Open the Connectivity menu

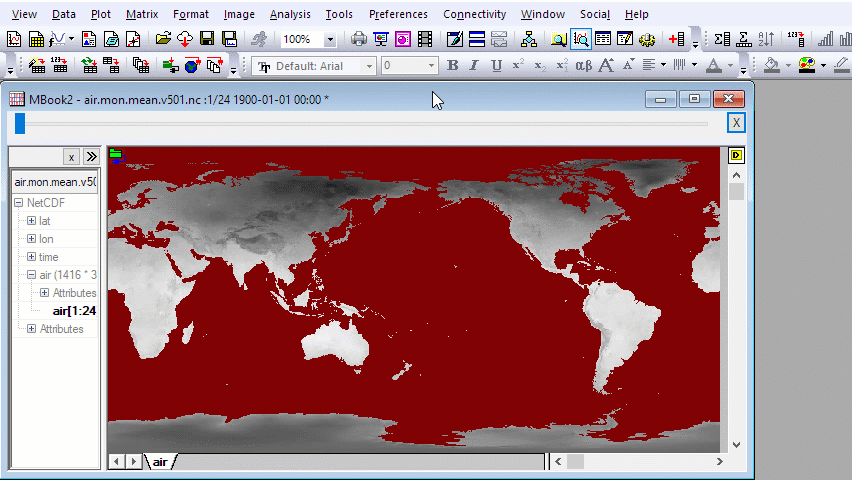(x=474, y=14)
